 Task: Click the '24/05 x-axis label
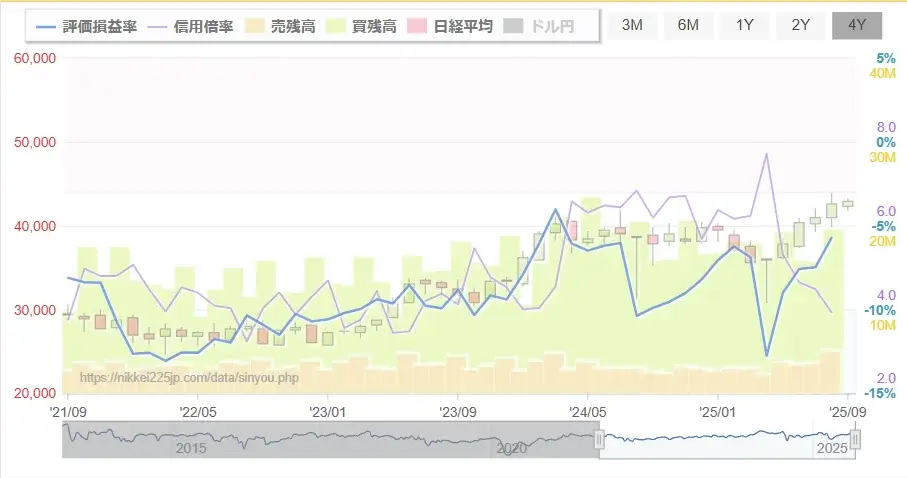point(588,412)
